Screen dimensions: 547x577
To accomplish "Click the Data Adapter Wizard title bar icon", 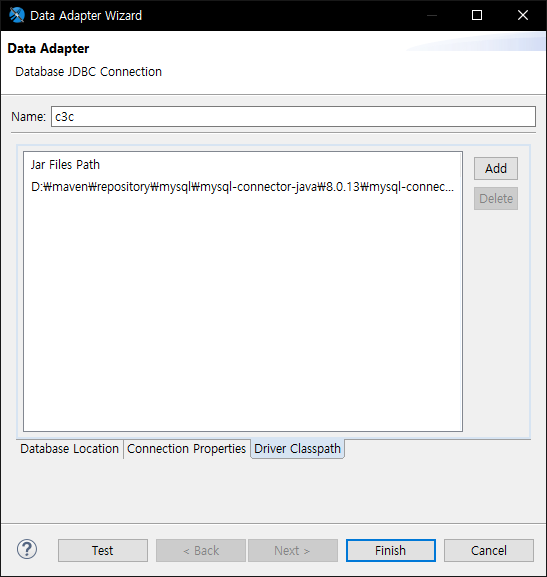I will [x=17, y=15].
